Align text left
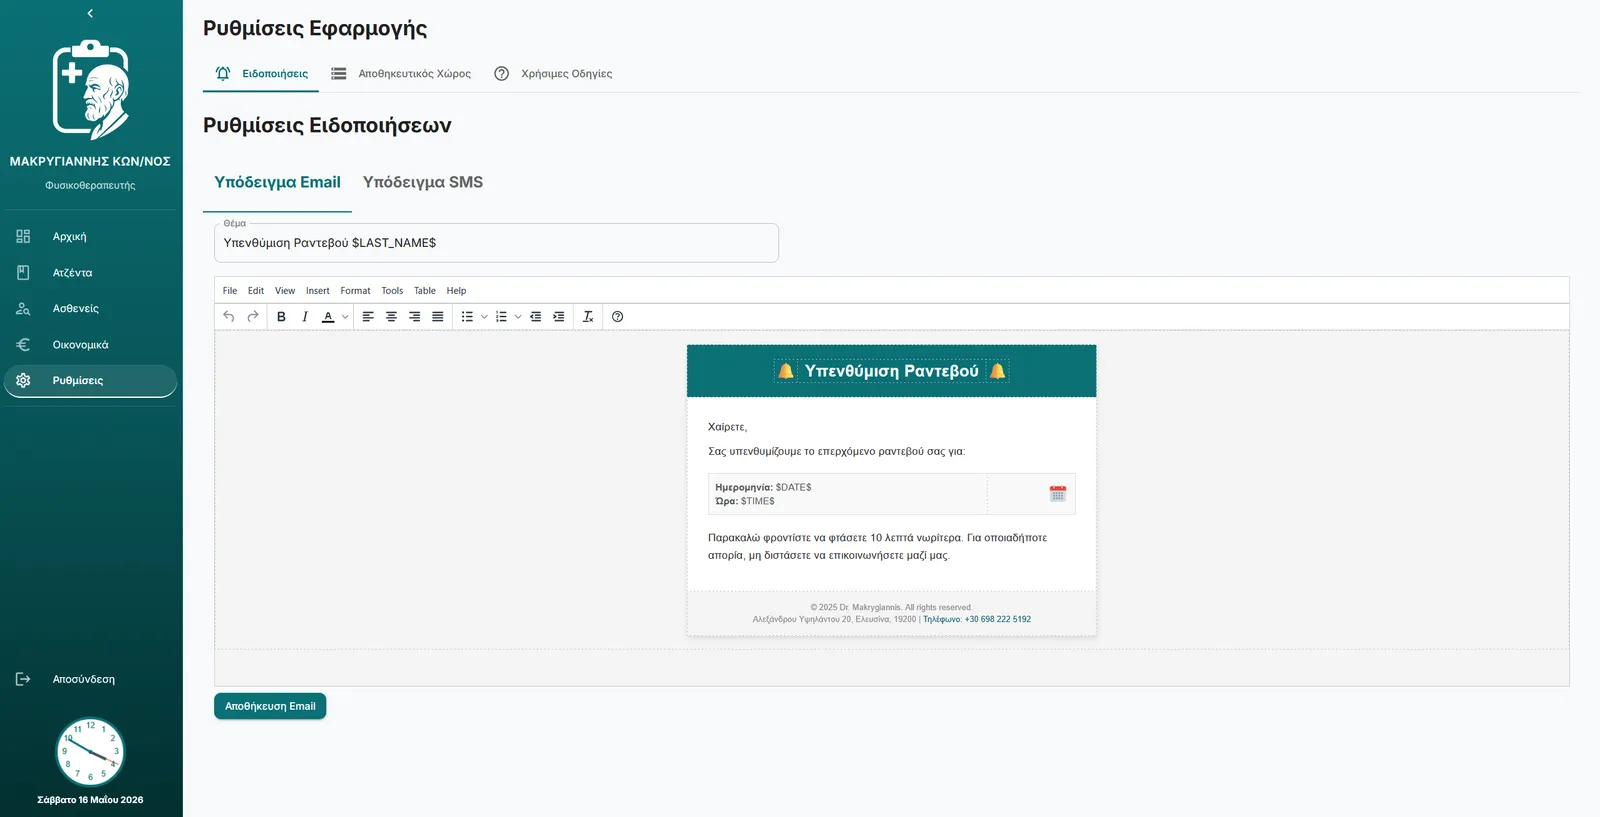1600x817 pixels. pyautogui.click(x=368, y=317)
